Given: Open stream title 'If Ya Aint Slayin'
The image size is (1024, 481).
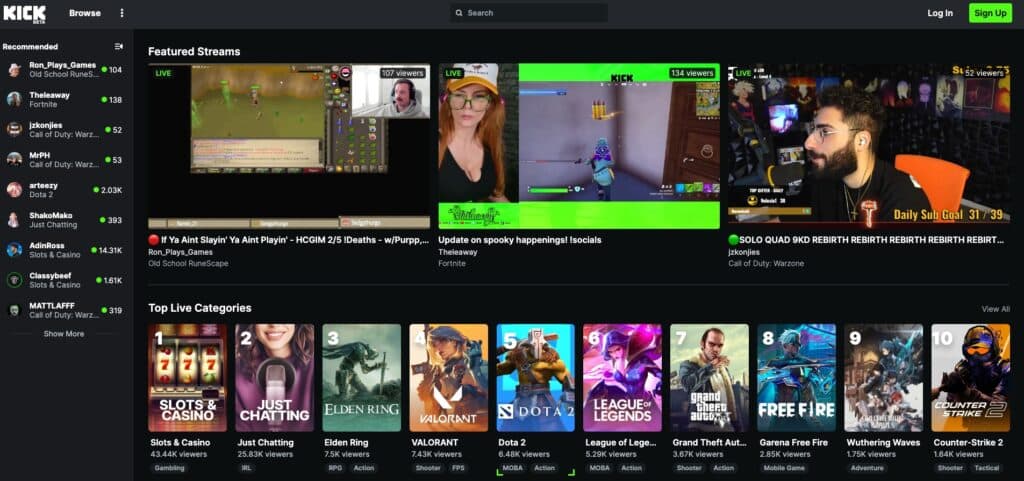Looking at the screenshot, I should (x=289, y=240).
